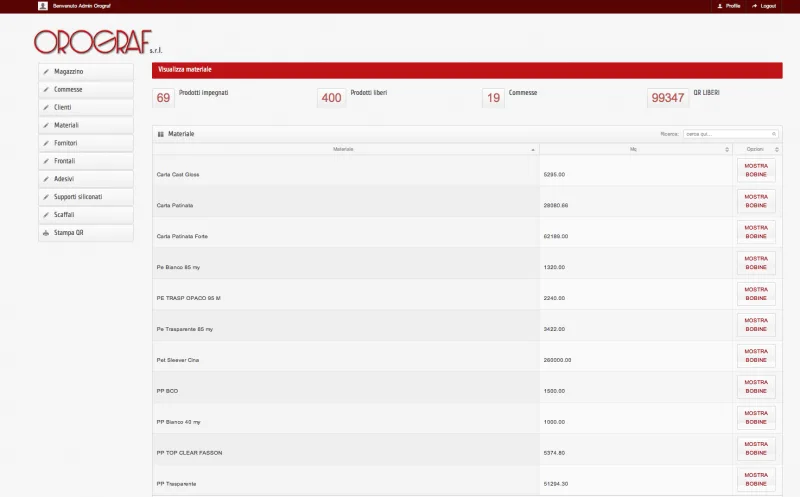Show bobine for PP Trasparente
800x497 pixels.
click(x=756, y=480)
